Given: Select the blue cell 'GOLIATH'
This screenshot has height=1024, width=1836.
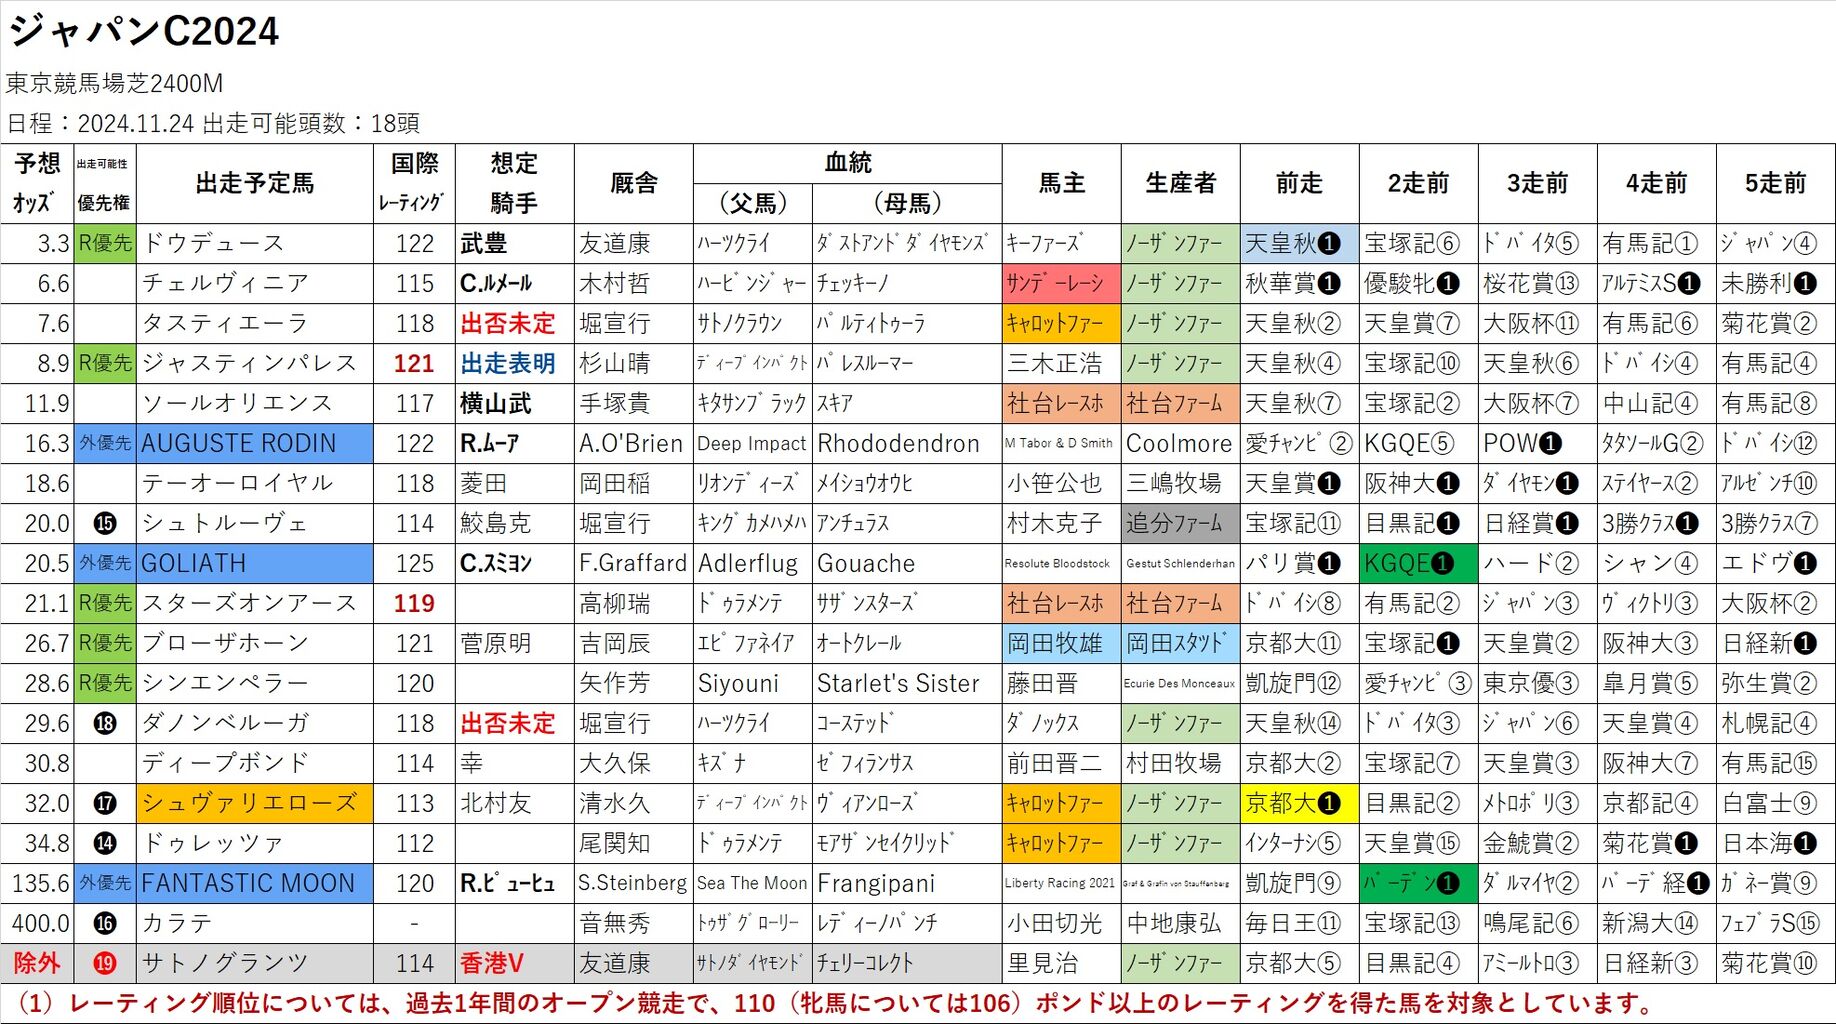Looking at the screenshot, I should [255, 563].
